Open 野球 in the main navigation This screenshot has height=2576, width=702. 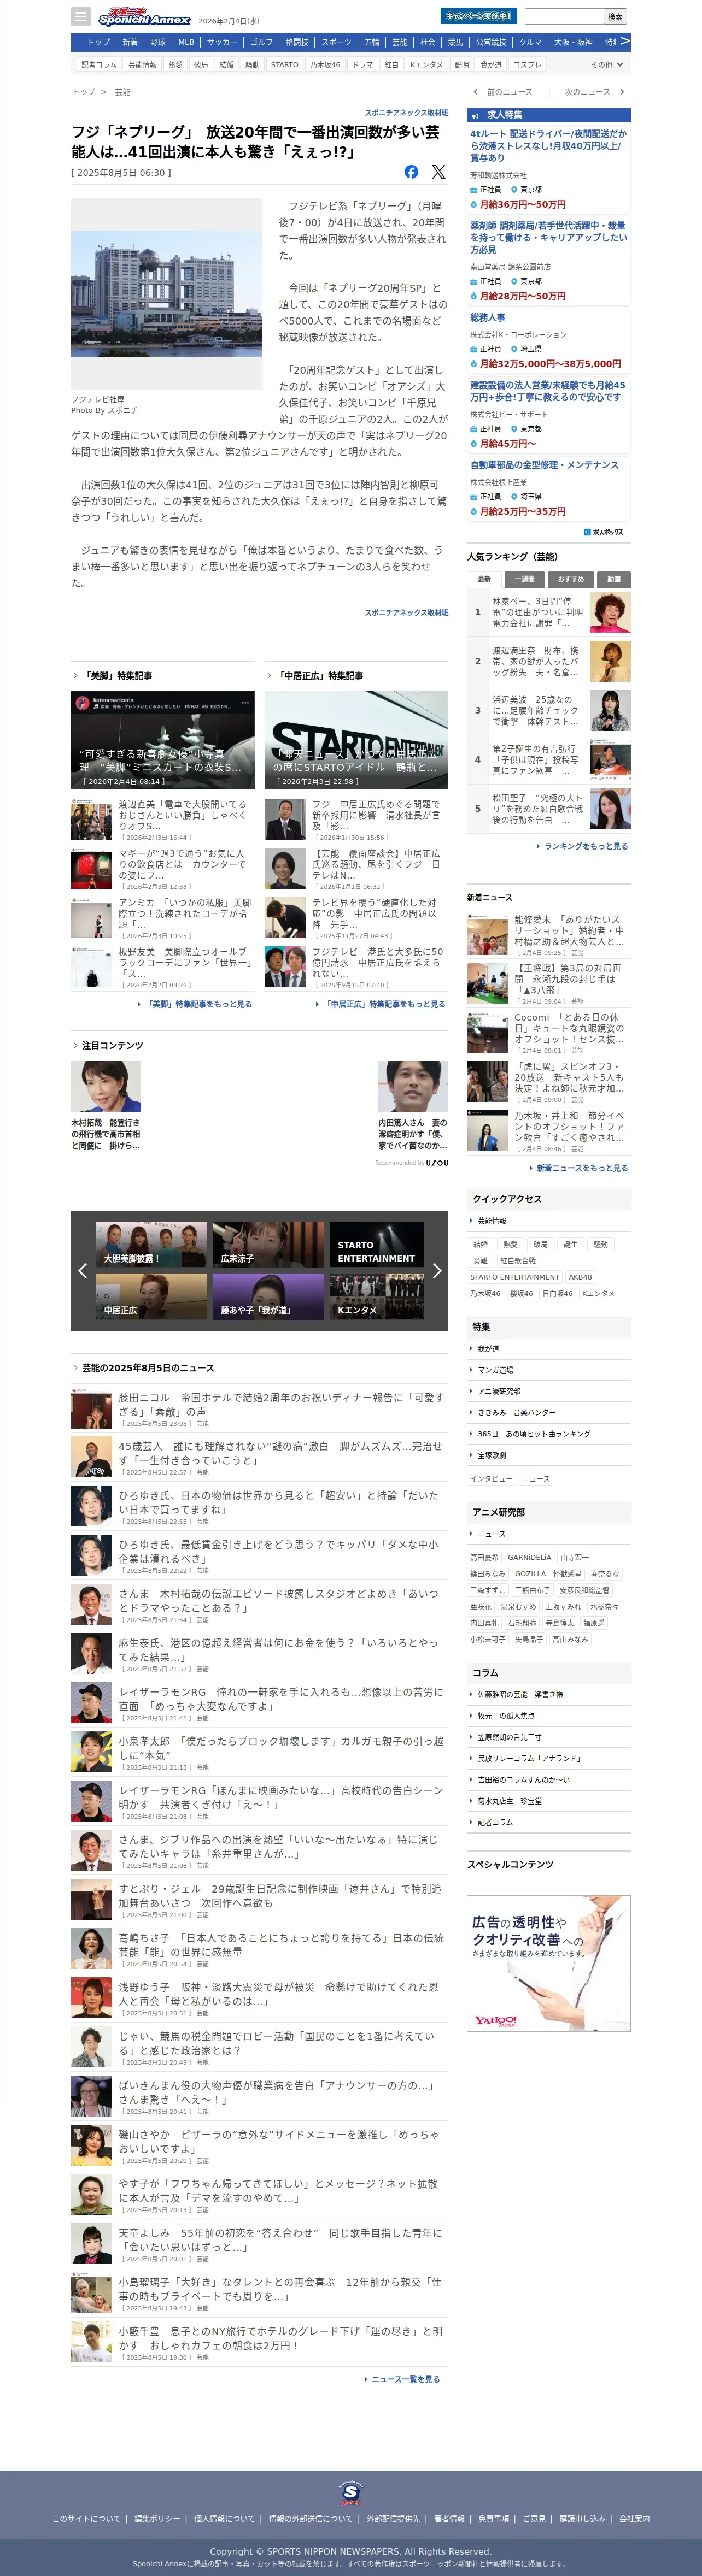pyautogui.click(x=158, y=42)
